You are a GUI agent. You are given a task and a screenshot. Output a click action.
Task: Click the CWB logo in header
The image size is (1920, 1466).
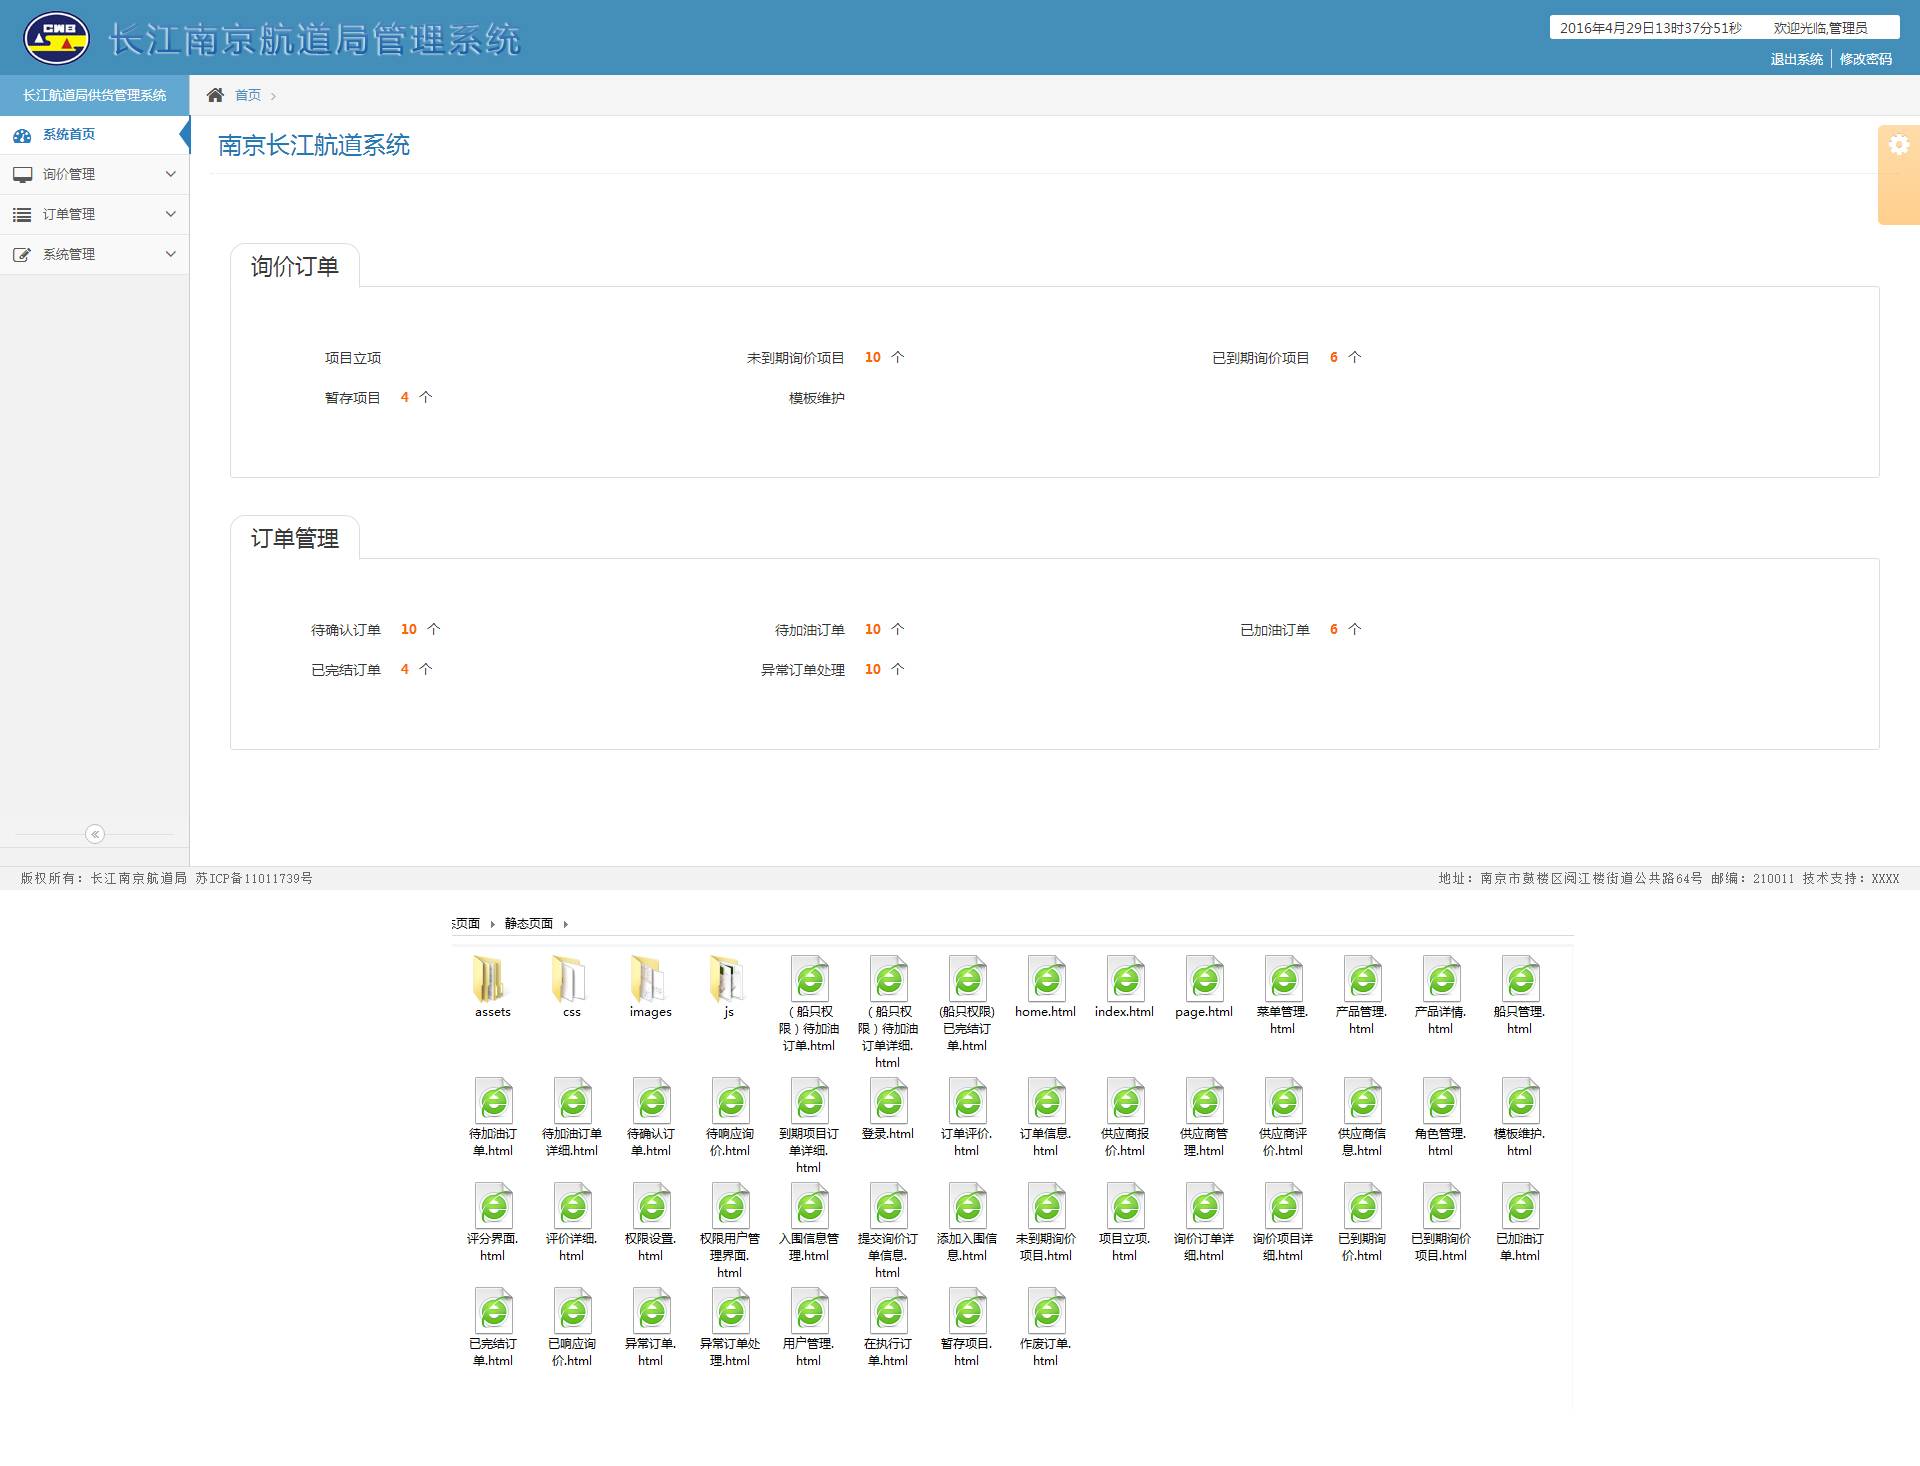click(56, 38)
